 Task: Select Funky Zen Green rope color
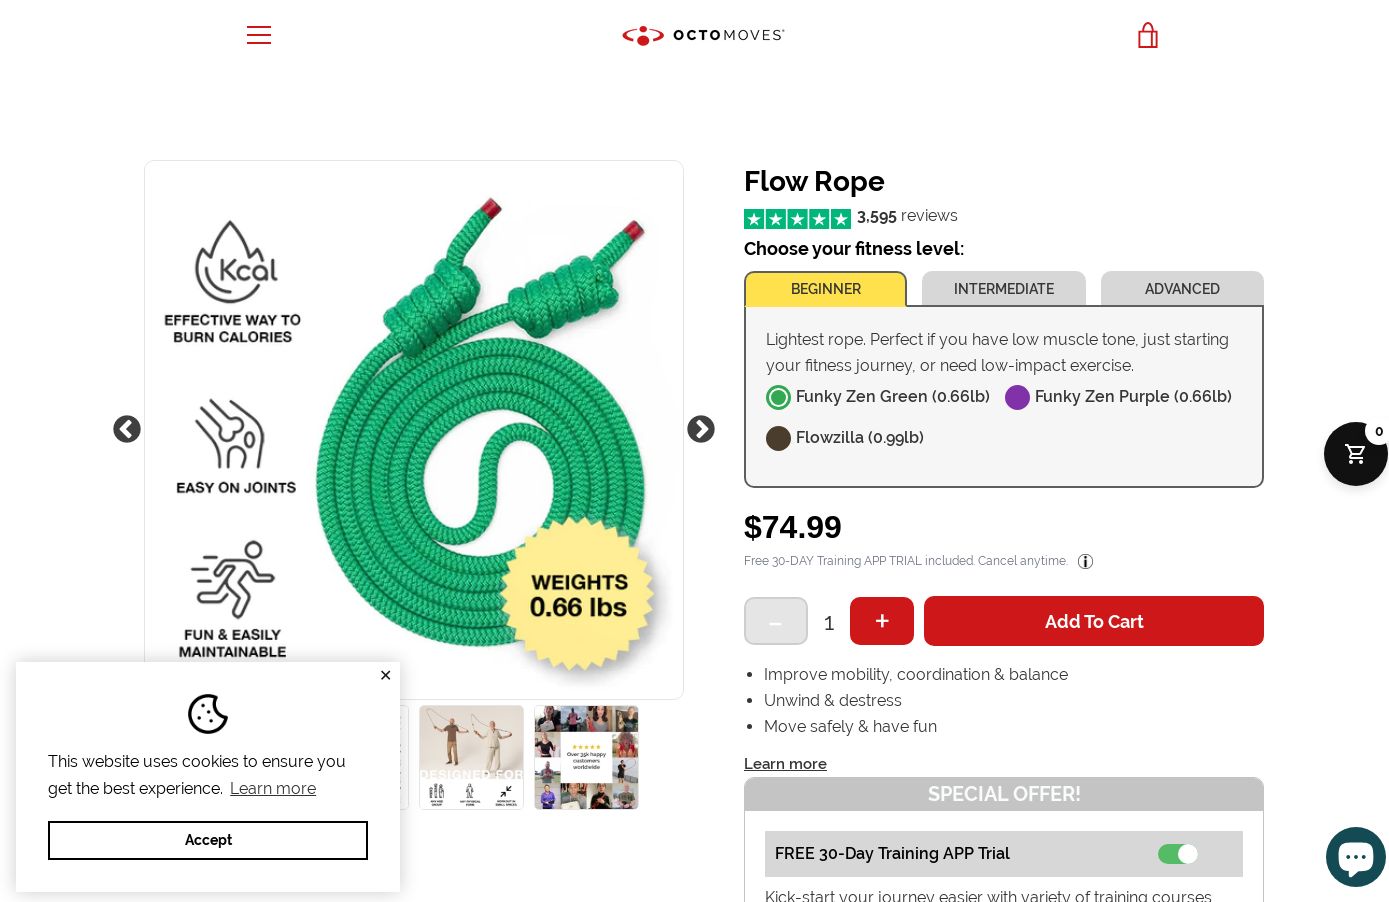tap(778, 397)
